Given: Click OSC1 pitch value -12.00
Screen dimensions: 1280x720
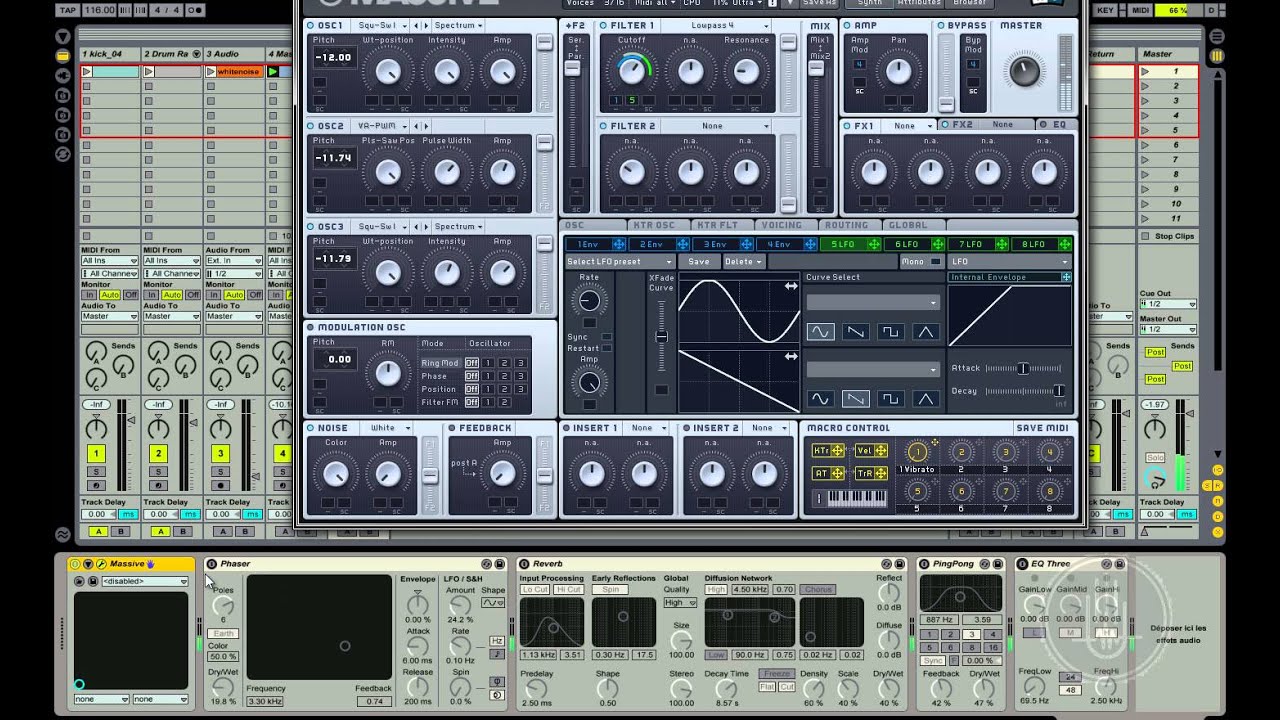Looking at the screenshot, I should click(x=333, y=58).
